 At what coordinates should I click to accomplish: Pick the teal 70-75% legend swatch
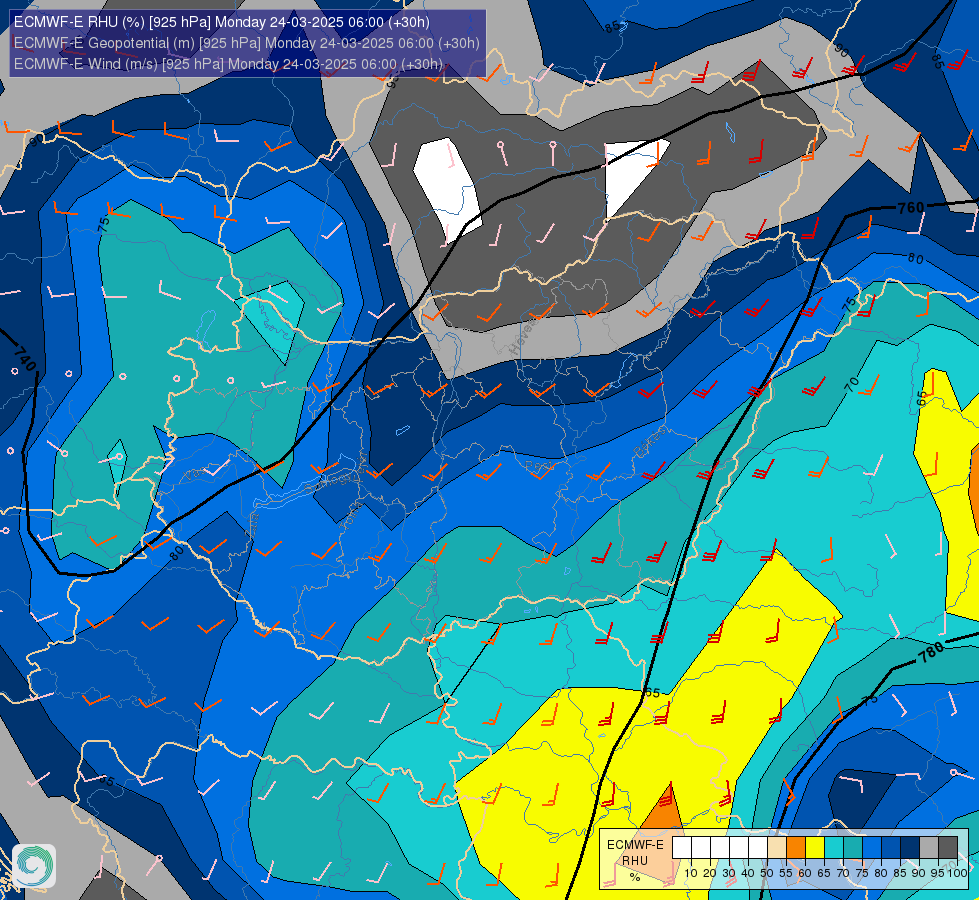pos(853,848)
